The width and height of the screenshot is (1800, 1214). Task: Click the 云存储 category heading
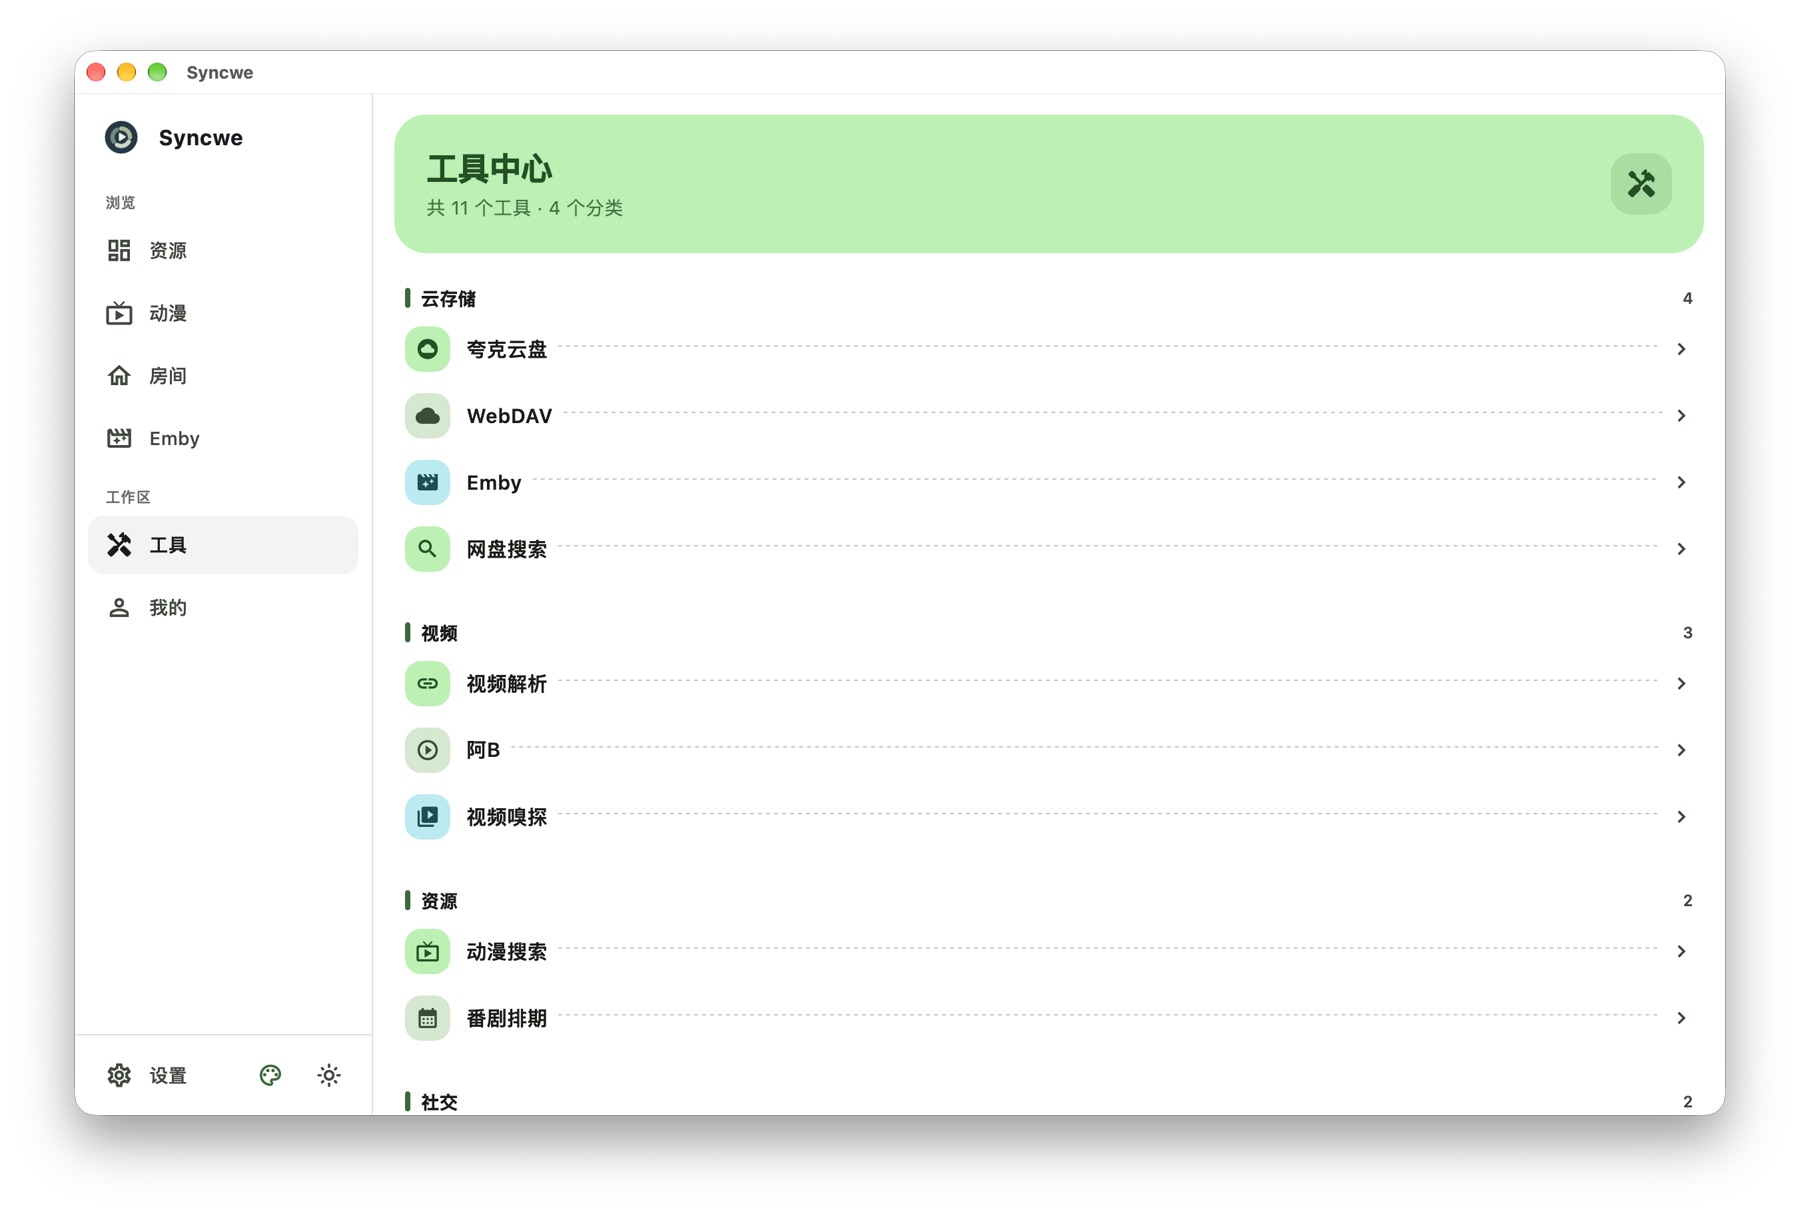448,299
